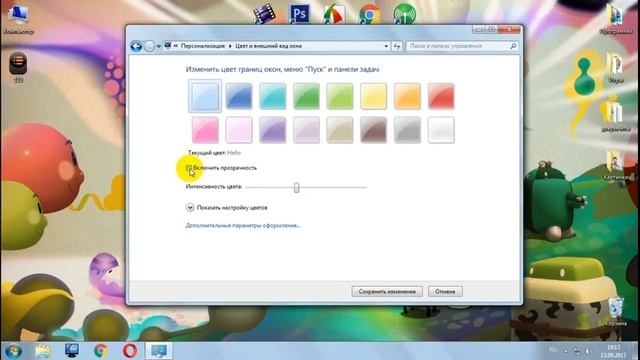Click the taskbar clock and date
This screenshot has height=360, width=640.
[613, 351]
